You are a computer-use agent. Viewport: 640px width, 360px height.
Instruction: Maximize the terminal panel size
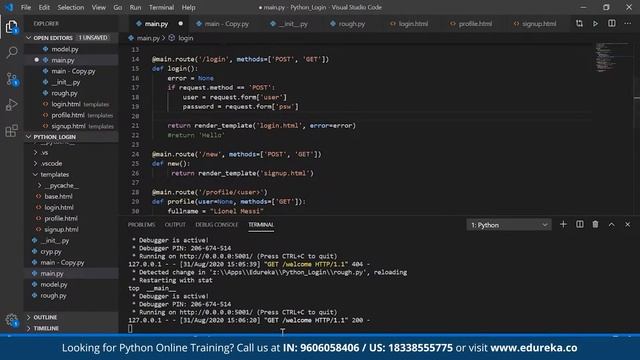611,224
